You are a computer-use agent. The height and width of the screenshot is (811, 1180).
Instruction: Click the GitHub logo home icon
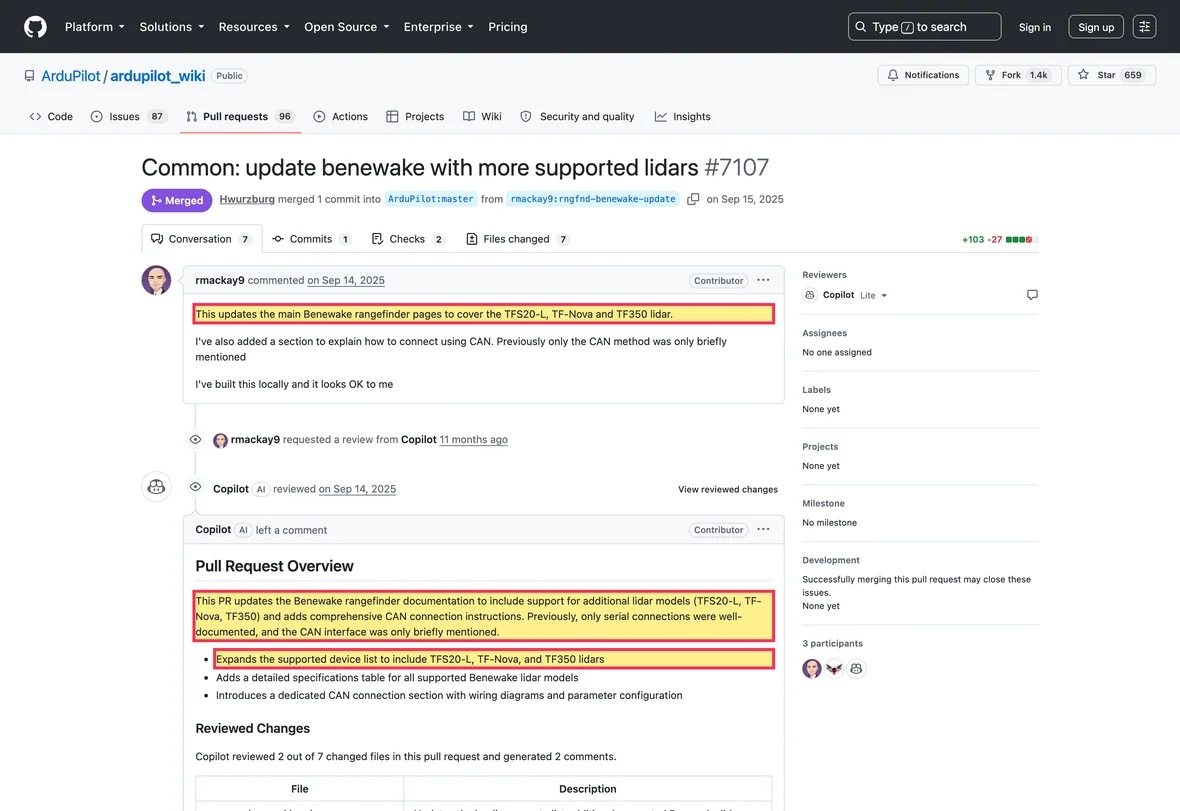(35, 27)
